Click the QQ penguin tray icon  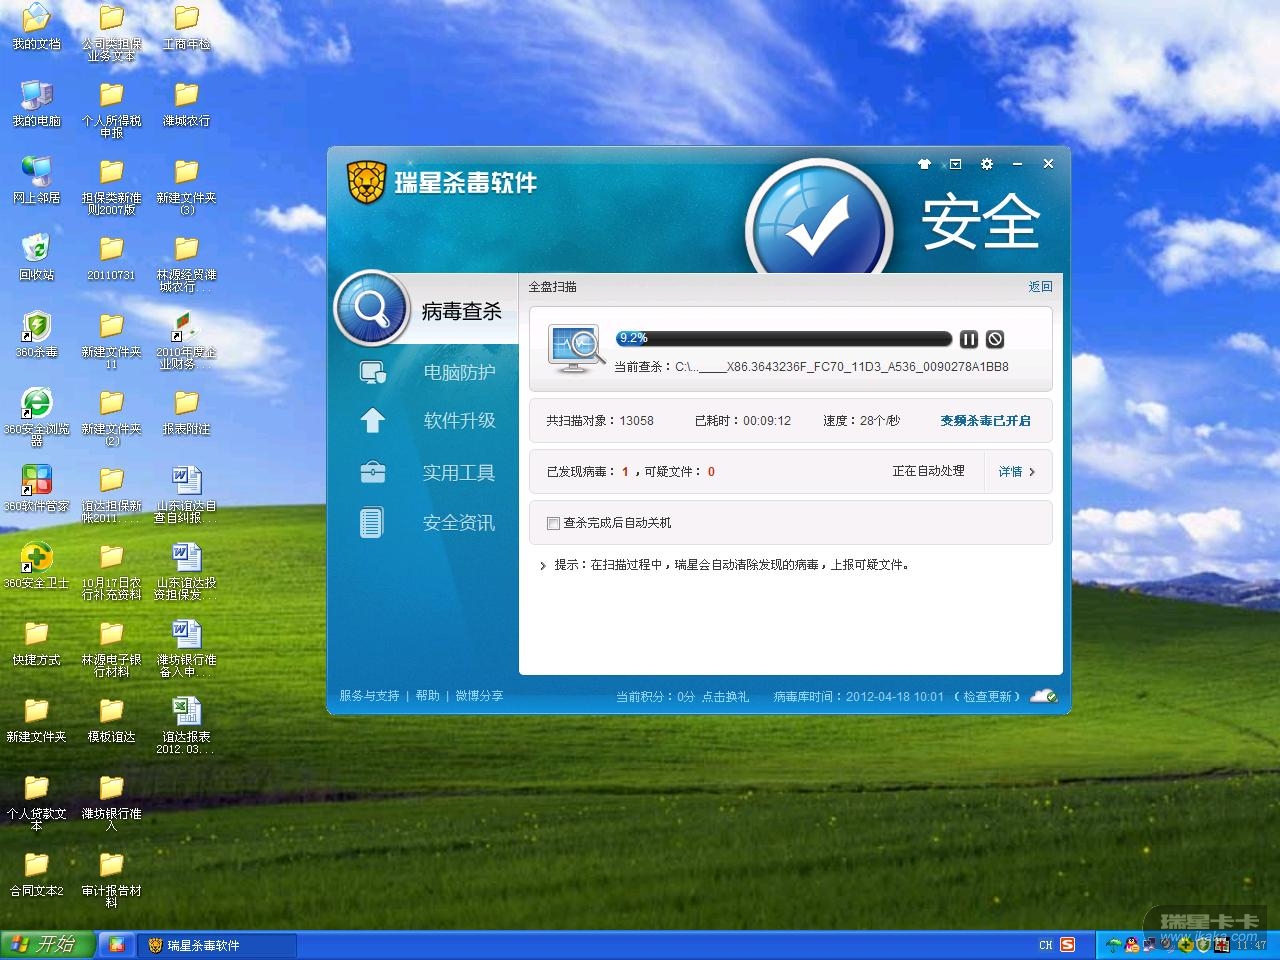[1132, 945]
